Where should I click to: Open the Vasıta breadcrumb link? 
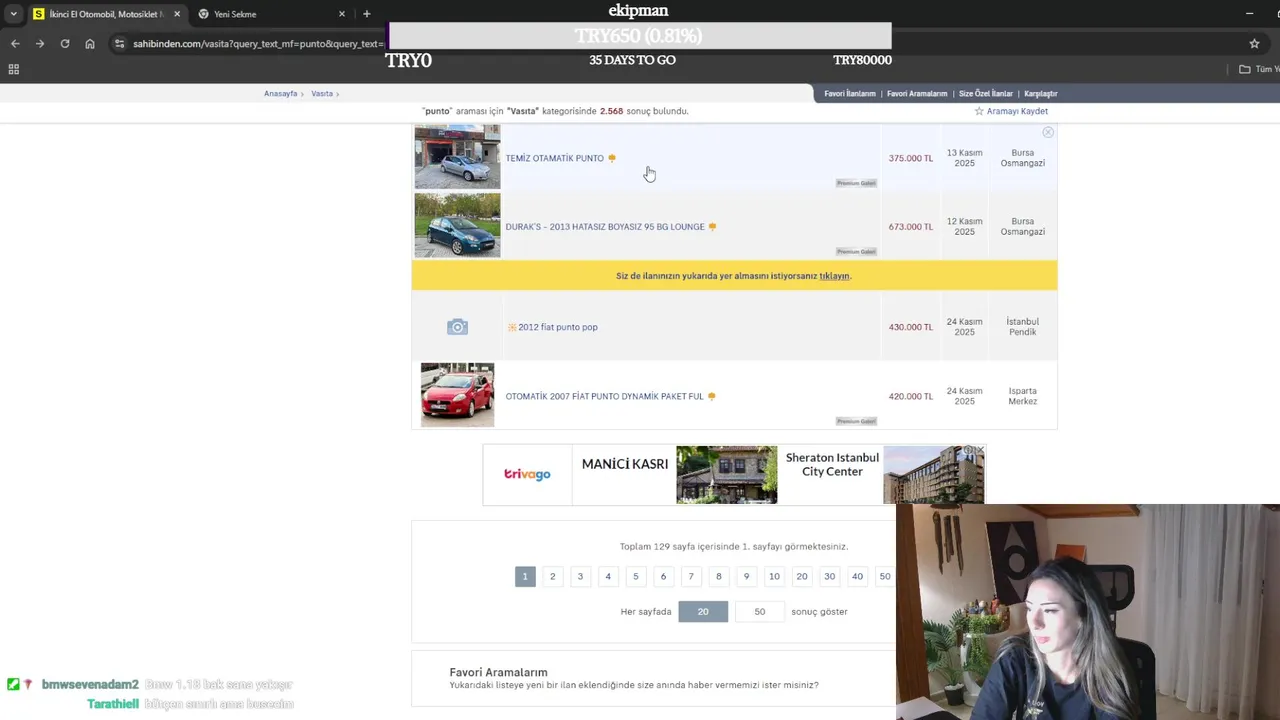(x=322, y=94)
